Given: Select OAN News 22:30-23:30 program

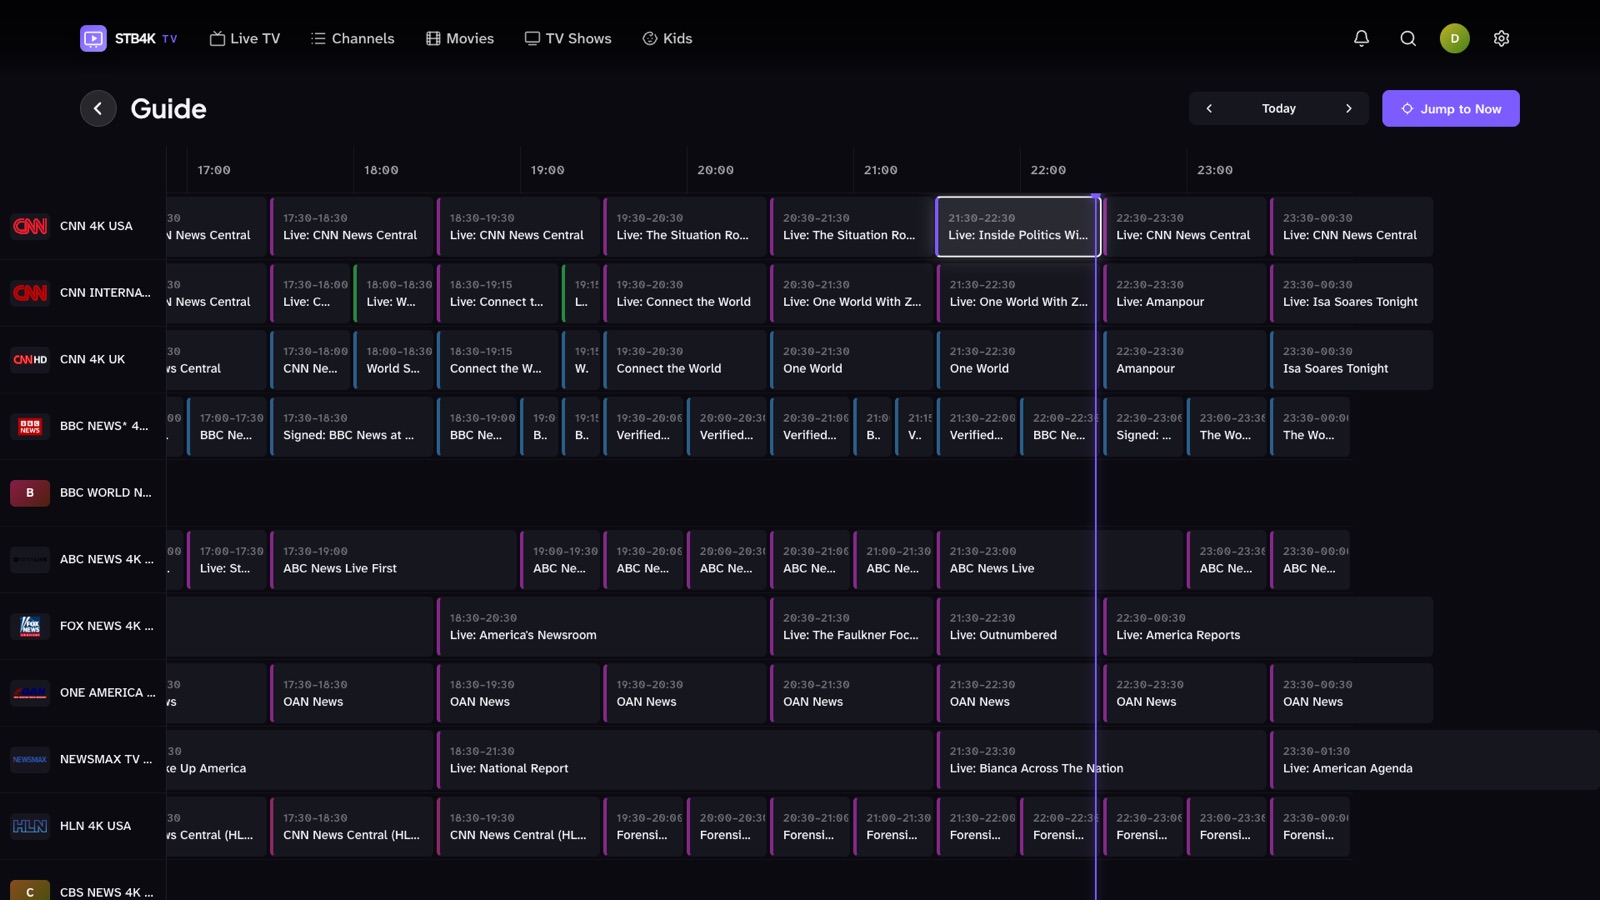Looking at the screenshot, I should click(x=1184, y=693).
